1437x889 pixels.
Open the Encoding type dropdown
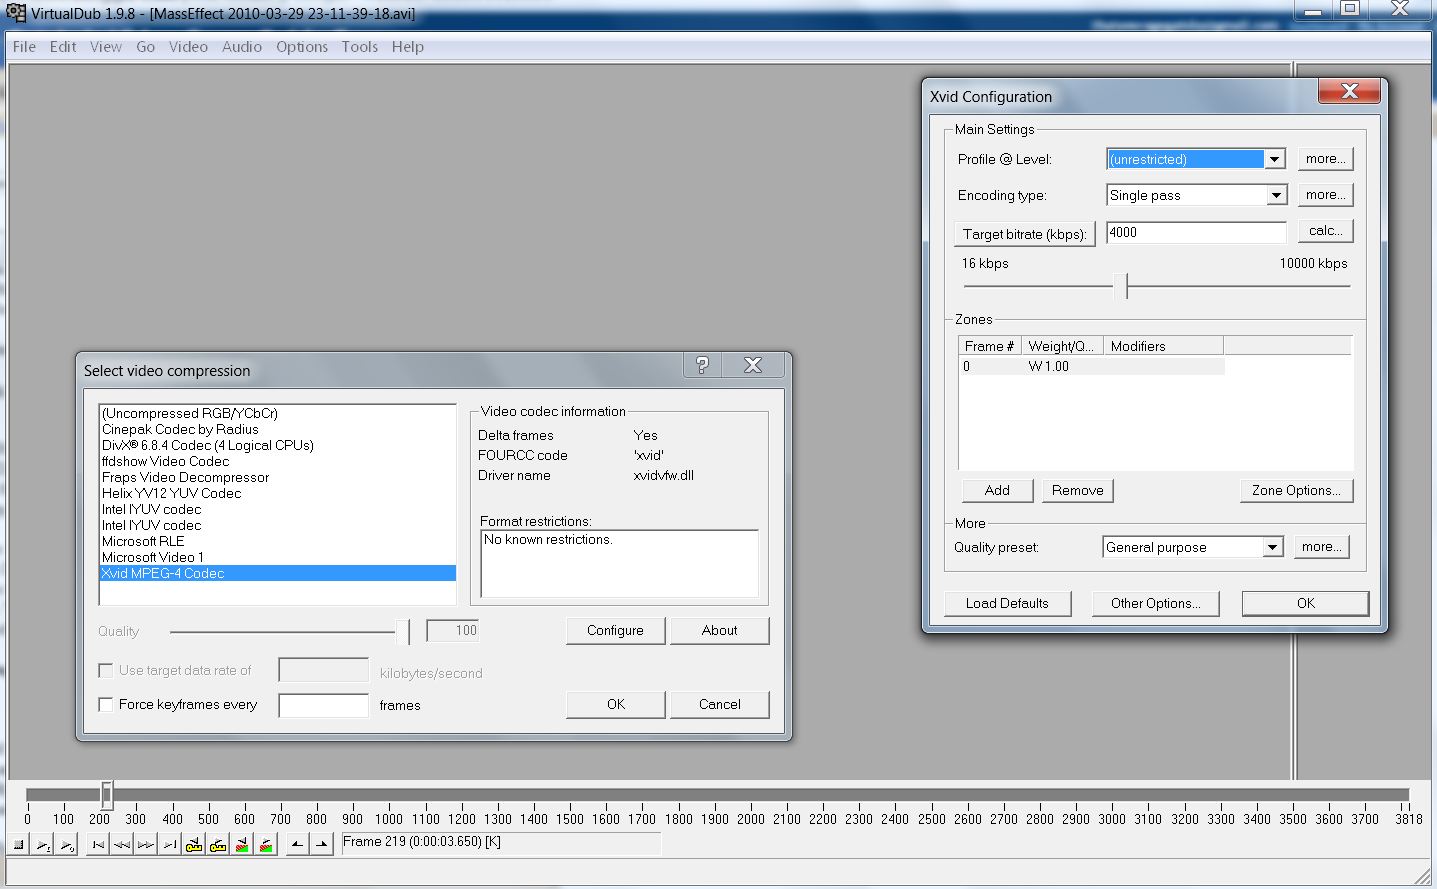(x=1276, y=195)
